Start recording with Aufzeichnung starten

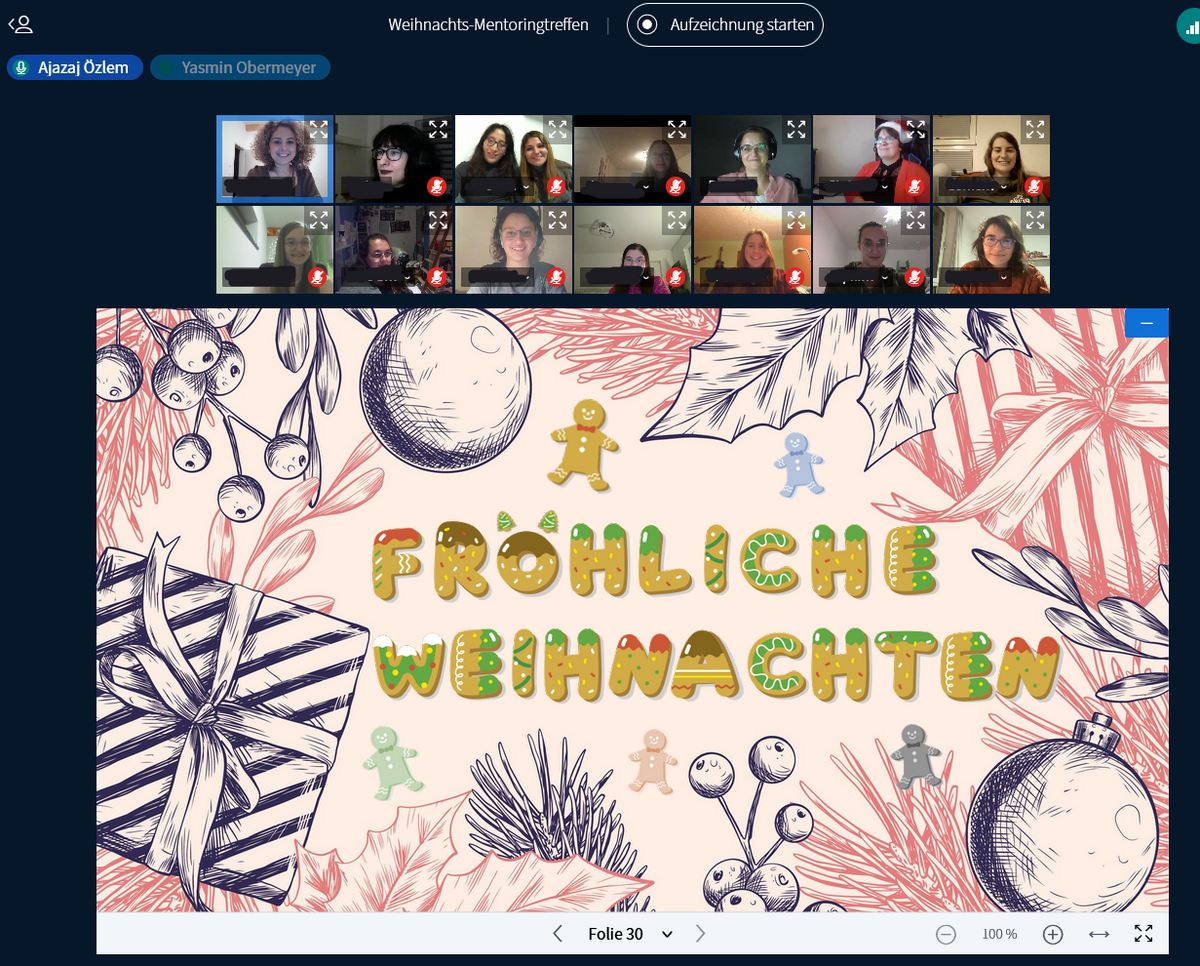coord(725,25)
